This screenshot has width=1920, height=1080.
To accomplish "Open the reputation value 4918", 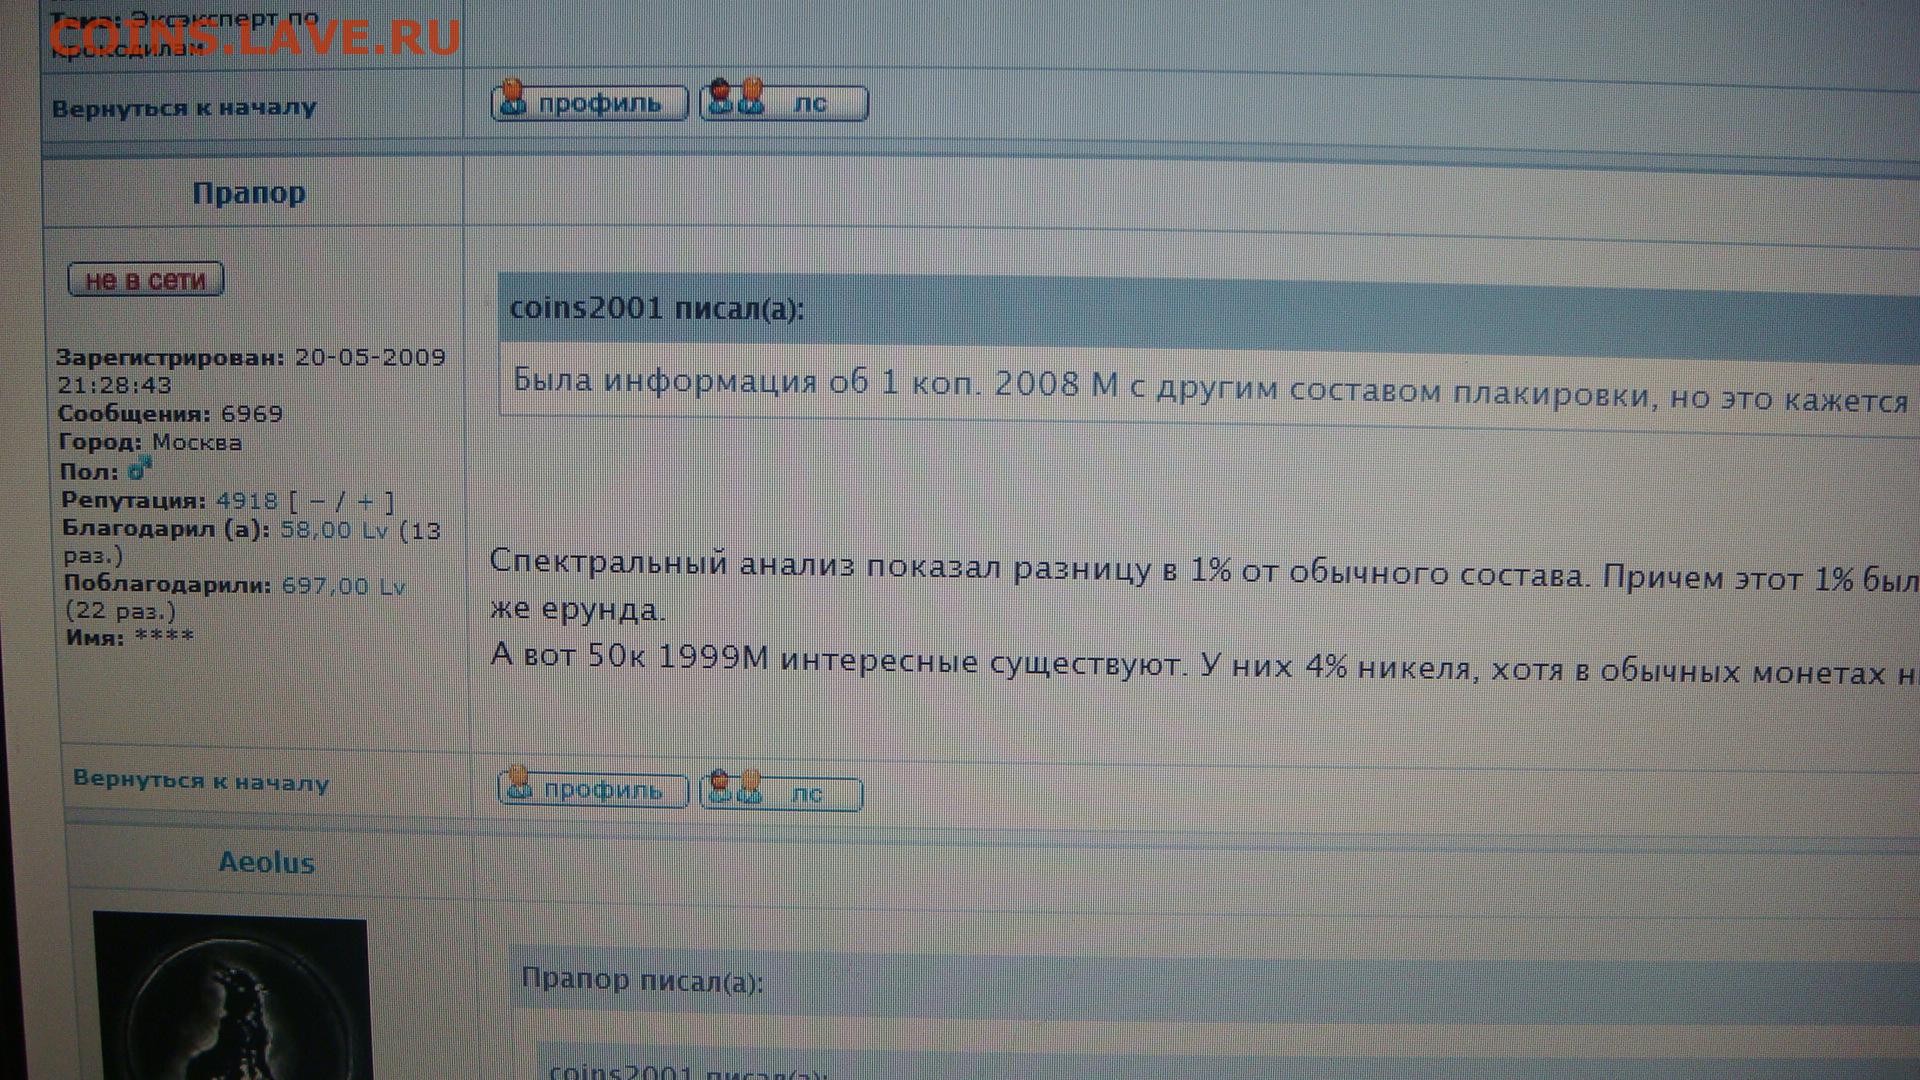I will pyautogui.click(x=246, y=500).
